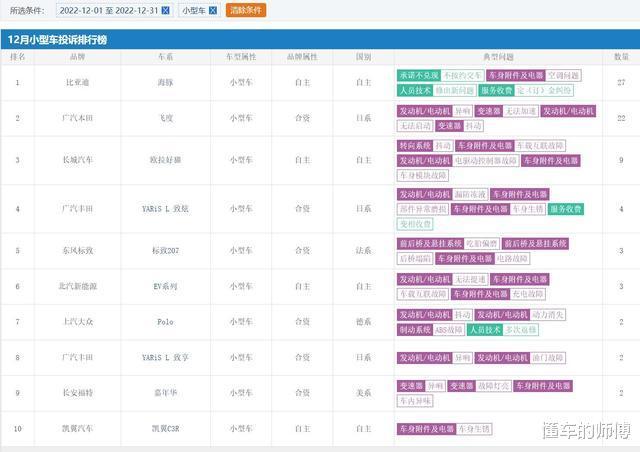640x452 pixels.
Task: Click the 故障灯亮 issue tag
Action: click(x=493, y=386)
